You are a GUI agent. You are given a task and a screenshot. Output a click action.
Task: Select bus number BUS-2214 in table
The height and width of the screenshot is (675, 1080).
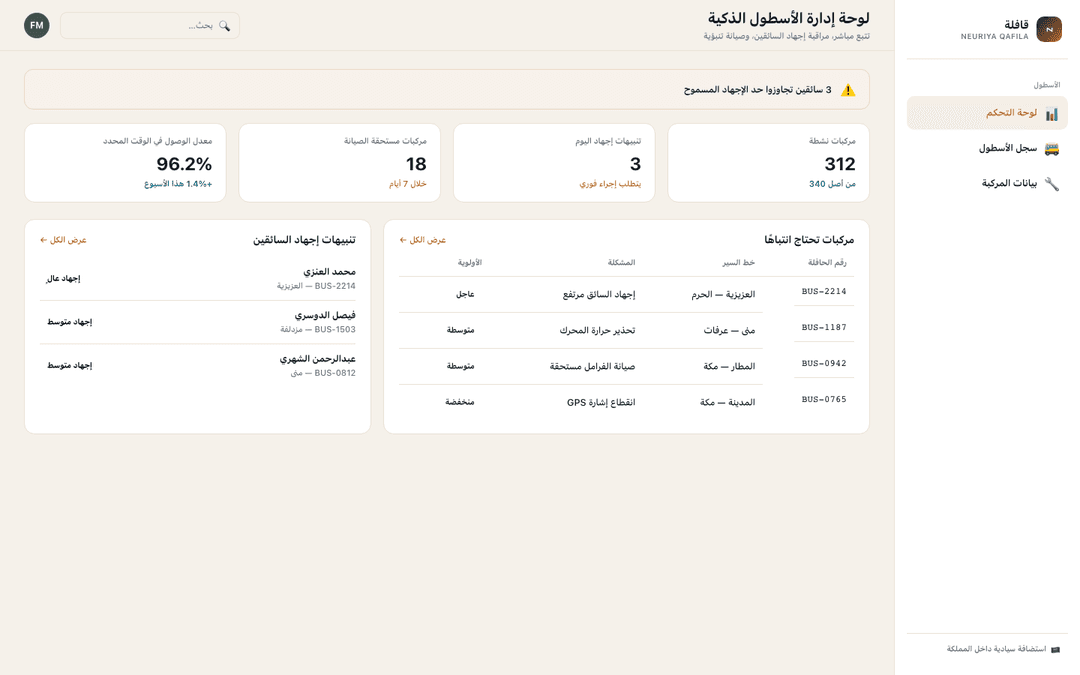coord(824,291)
